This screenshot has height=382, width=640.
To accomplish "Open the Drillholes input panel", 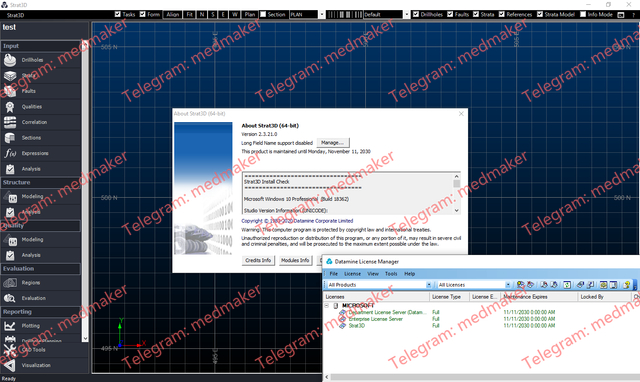I will [40, 60].
